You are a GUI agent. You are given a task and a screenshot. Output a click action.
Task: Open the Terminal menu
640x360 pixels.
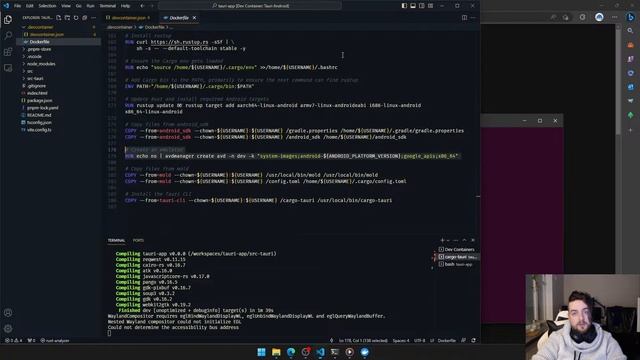(108, 6)
